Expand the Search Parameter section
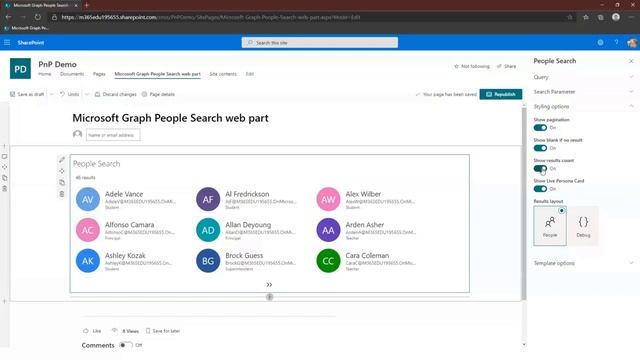 click(x=584, y=92)
